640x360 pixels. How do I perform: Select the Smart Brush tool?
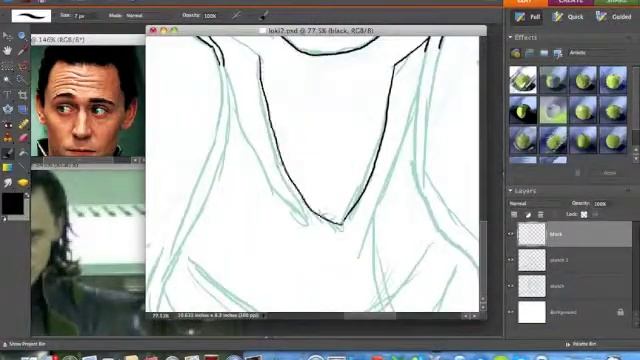point(23,153)
